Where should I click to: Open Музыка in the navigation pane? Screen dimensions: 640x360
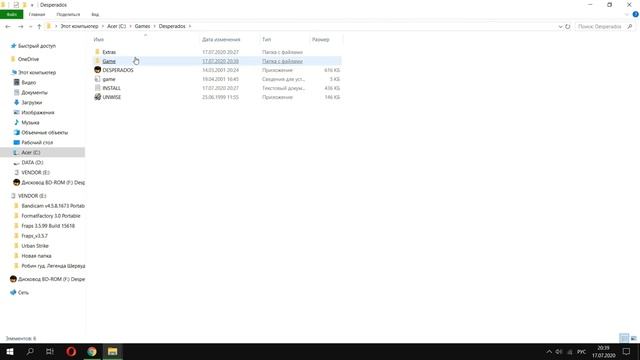30,122
